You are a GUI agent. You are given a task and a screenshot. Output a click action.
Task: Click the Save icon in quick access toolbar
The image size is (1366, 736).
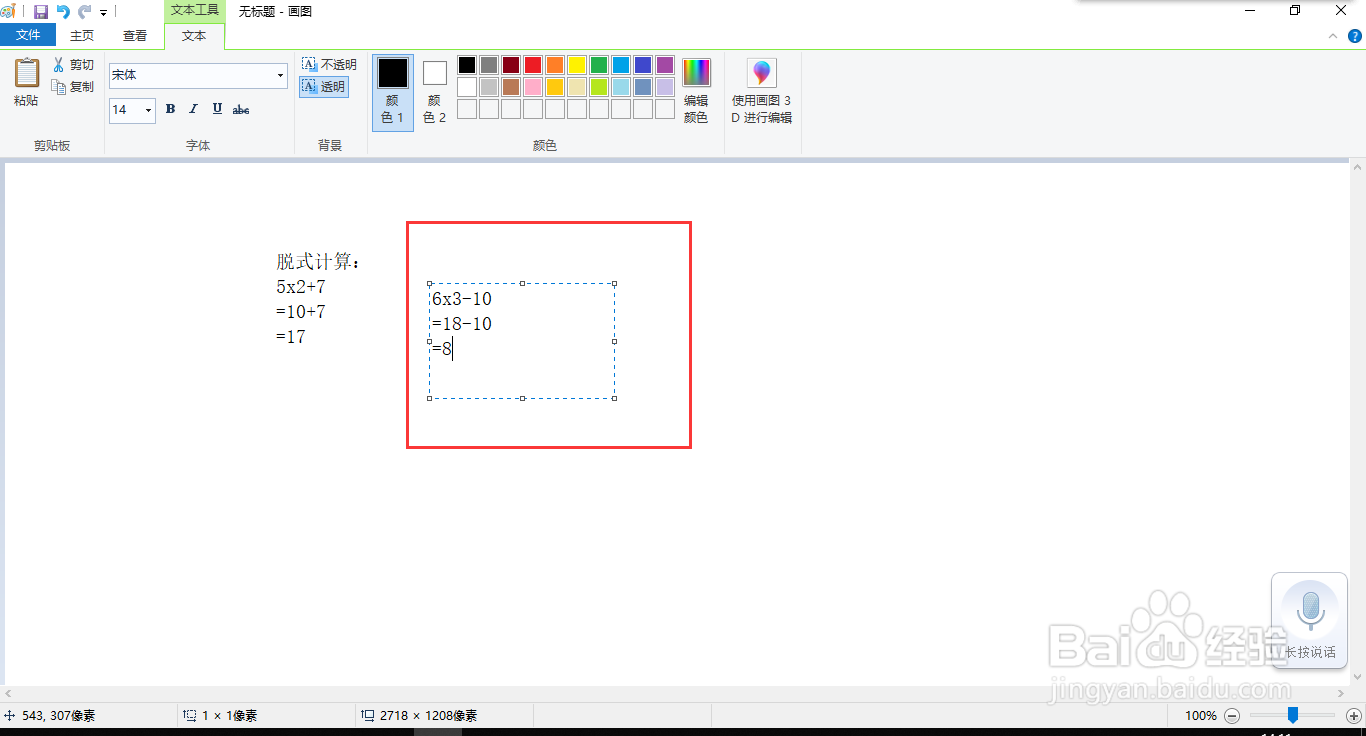click(x=41, y=12)
